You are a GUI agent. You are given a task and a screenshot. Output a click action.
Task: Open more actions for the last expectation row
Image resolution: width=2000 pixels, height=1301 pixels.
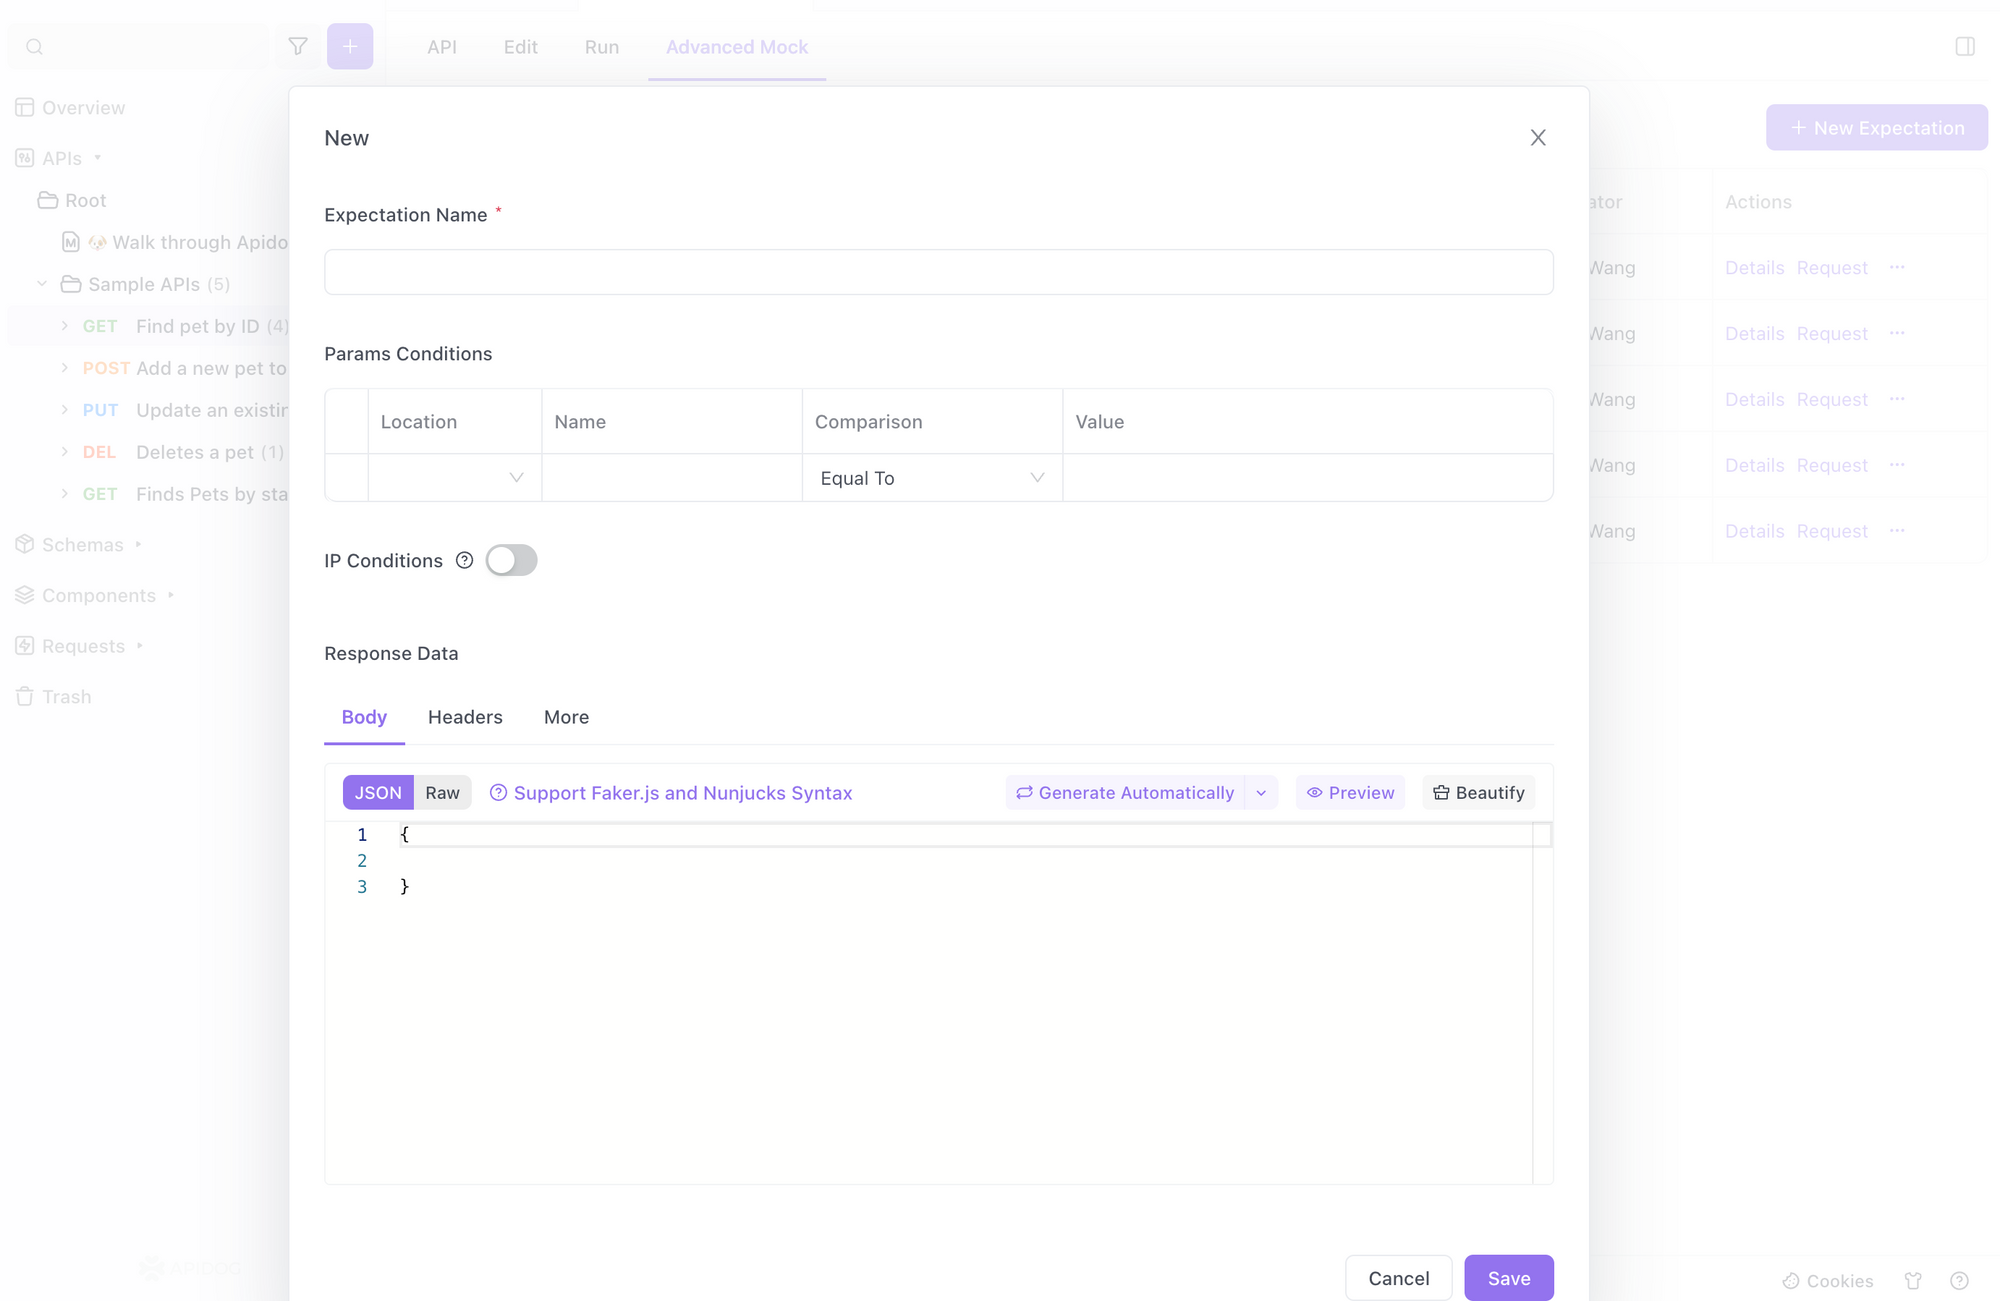tap(1897, 530)
